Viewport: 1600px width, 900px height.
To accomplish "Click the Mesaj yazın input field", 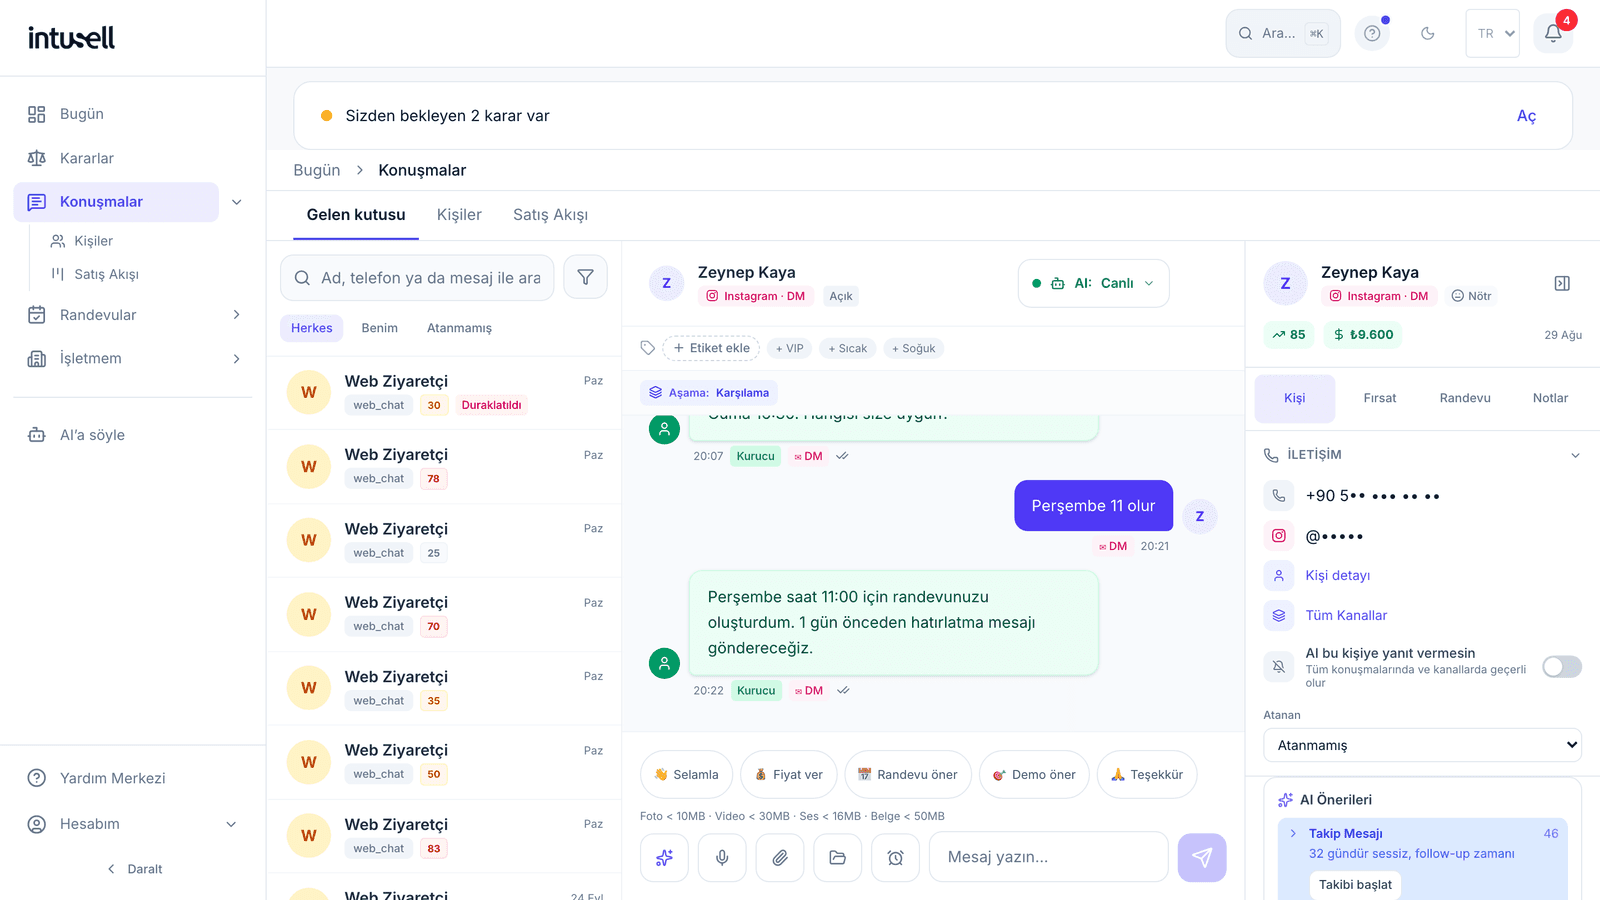I will pos(1048,857).
